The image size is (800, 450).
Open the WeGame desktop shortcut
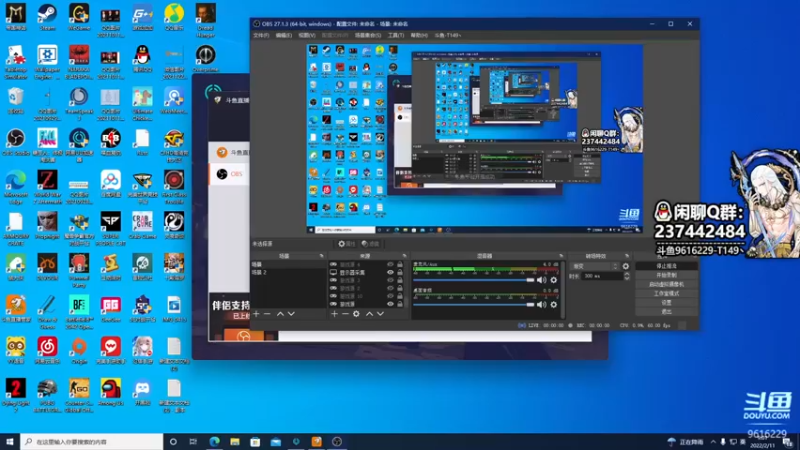pyautogui.click(x=79, y=17)
